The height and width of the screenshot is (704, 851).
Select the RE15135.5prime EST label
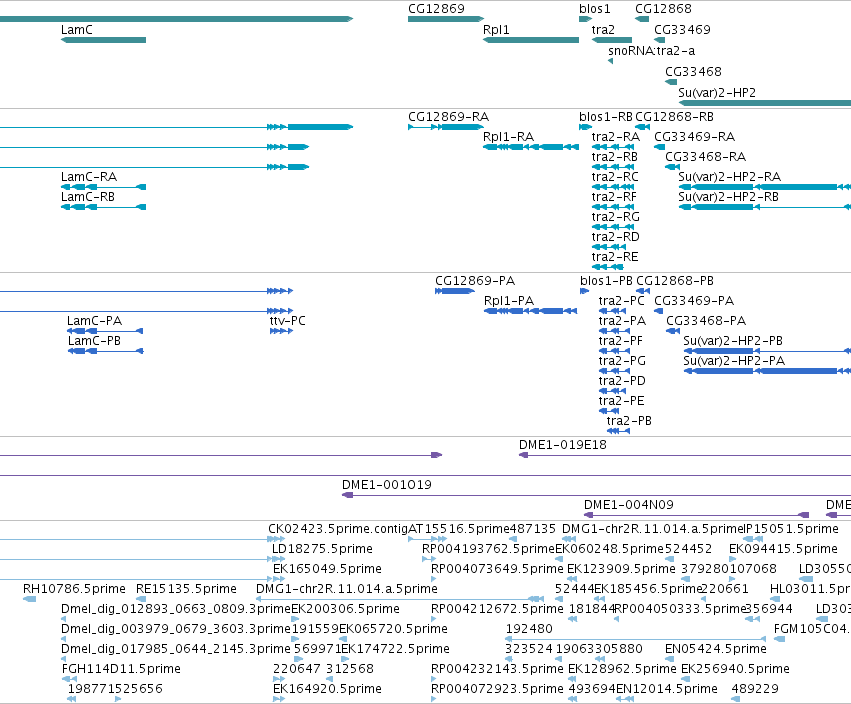(186, 589)
